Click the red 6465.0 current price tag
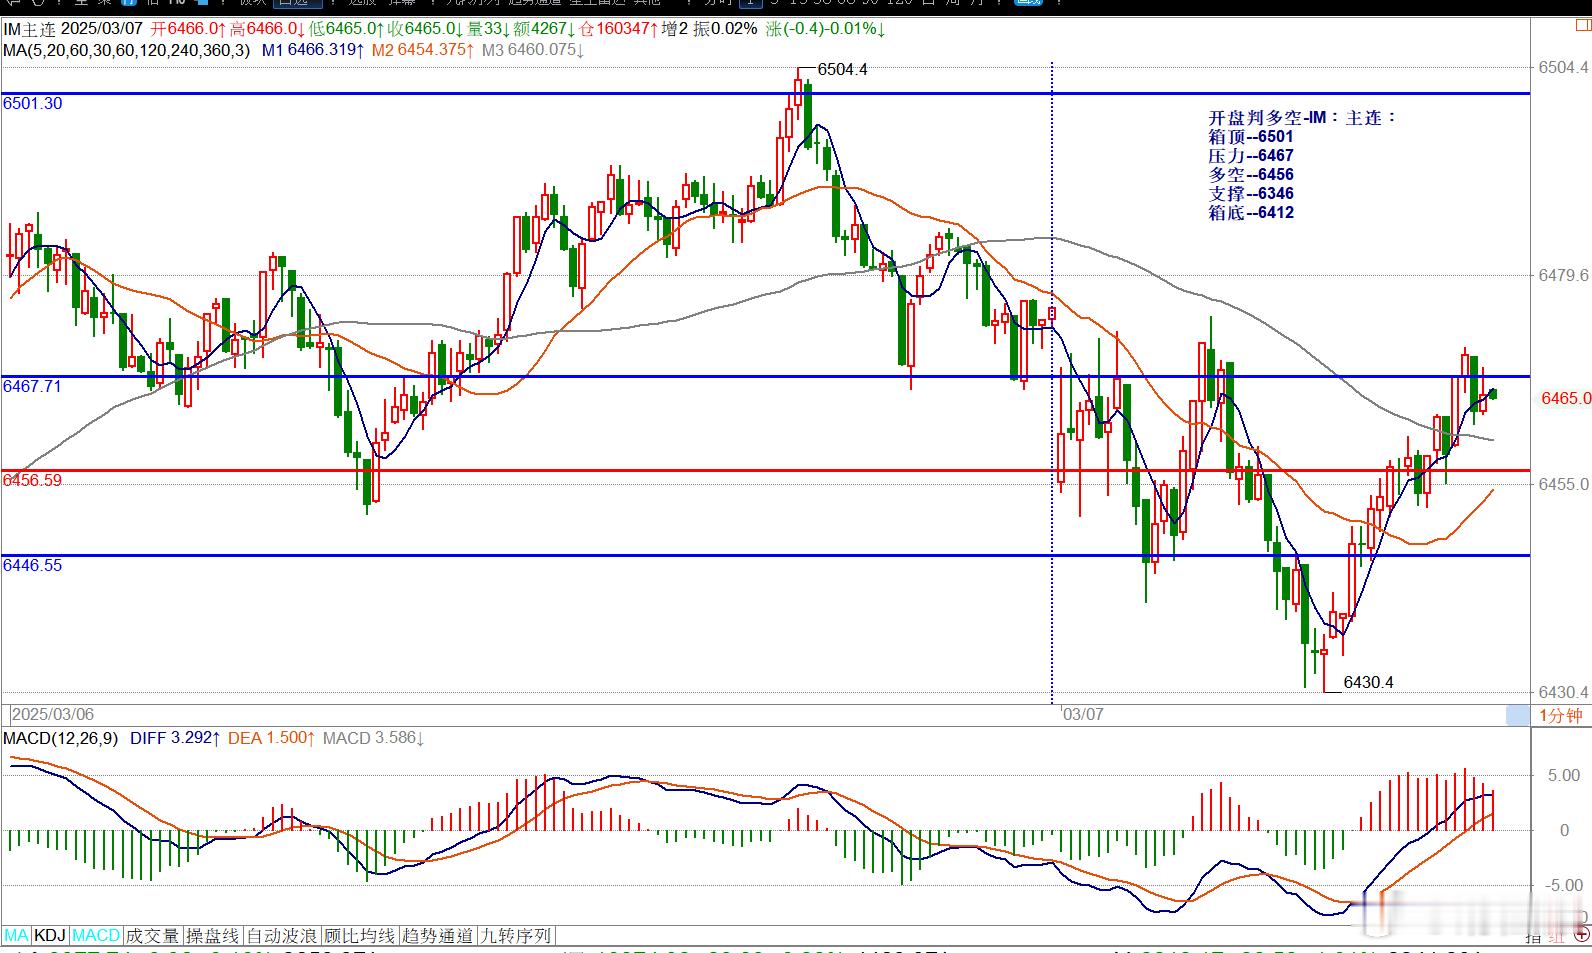 point(1565,398)
